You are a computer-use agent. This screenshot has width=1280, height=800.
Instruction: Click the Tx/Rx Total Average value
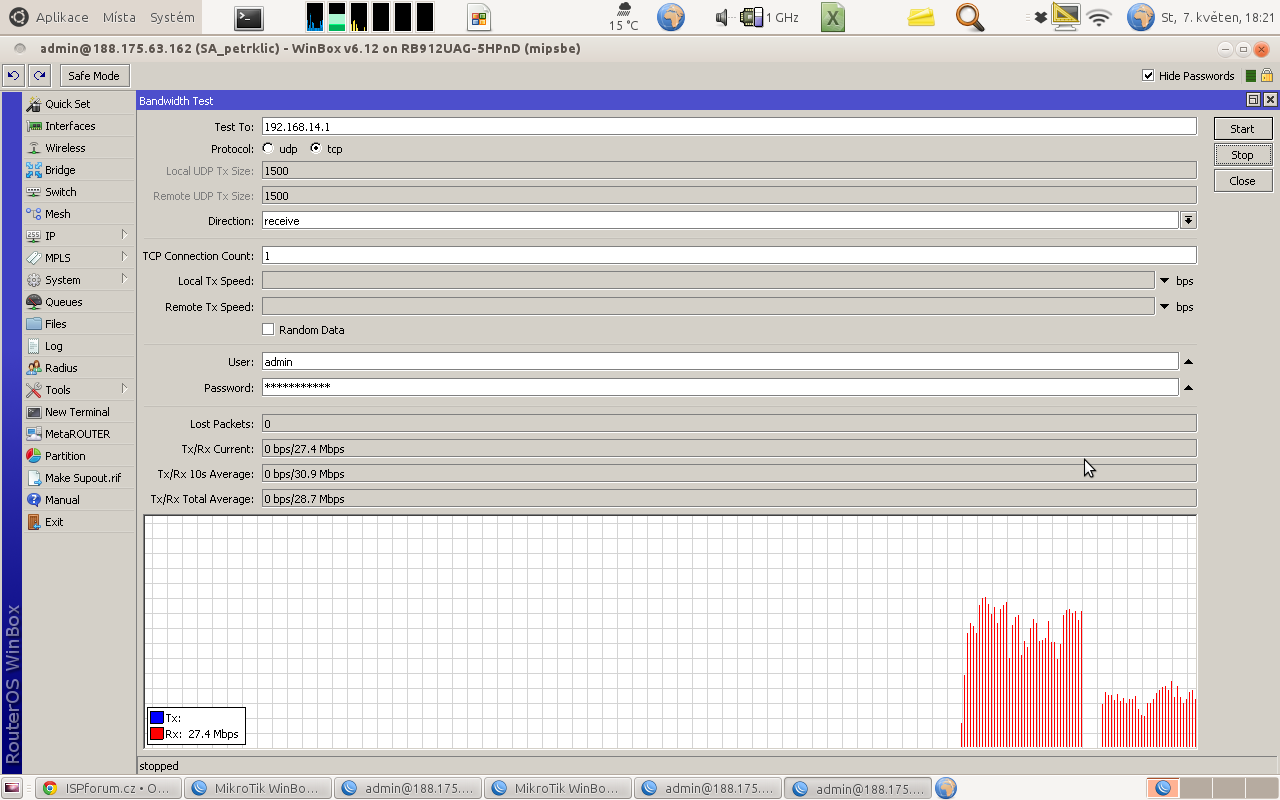729,498
